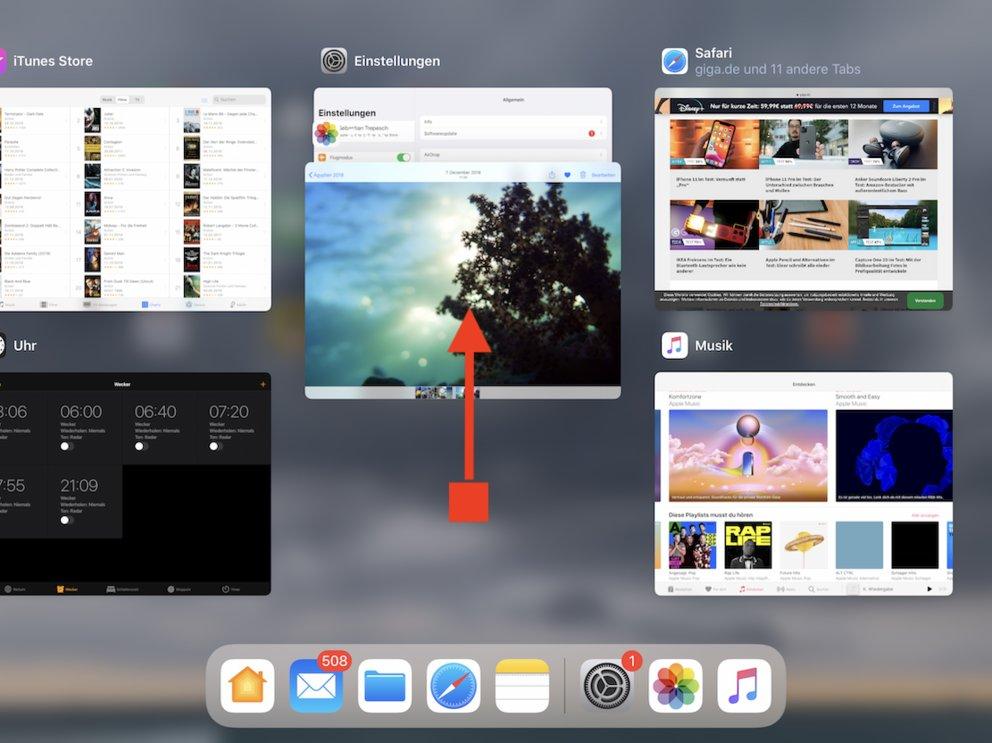Tap the 06:00 alarm time text
The image size is (992, 743).
click(x=81, y=412)
